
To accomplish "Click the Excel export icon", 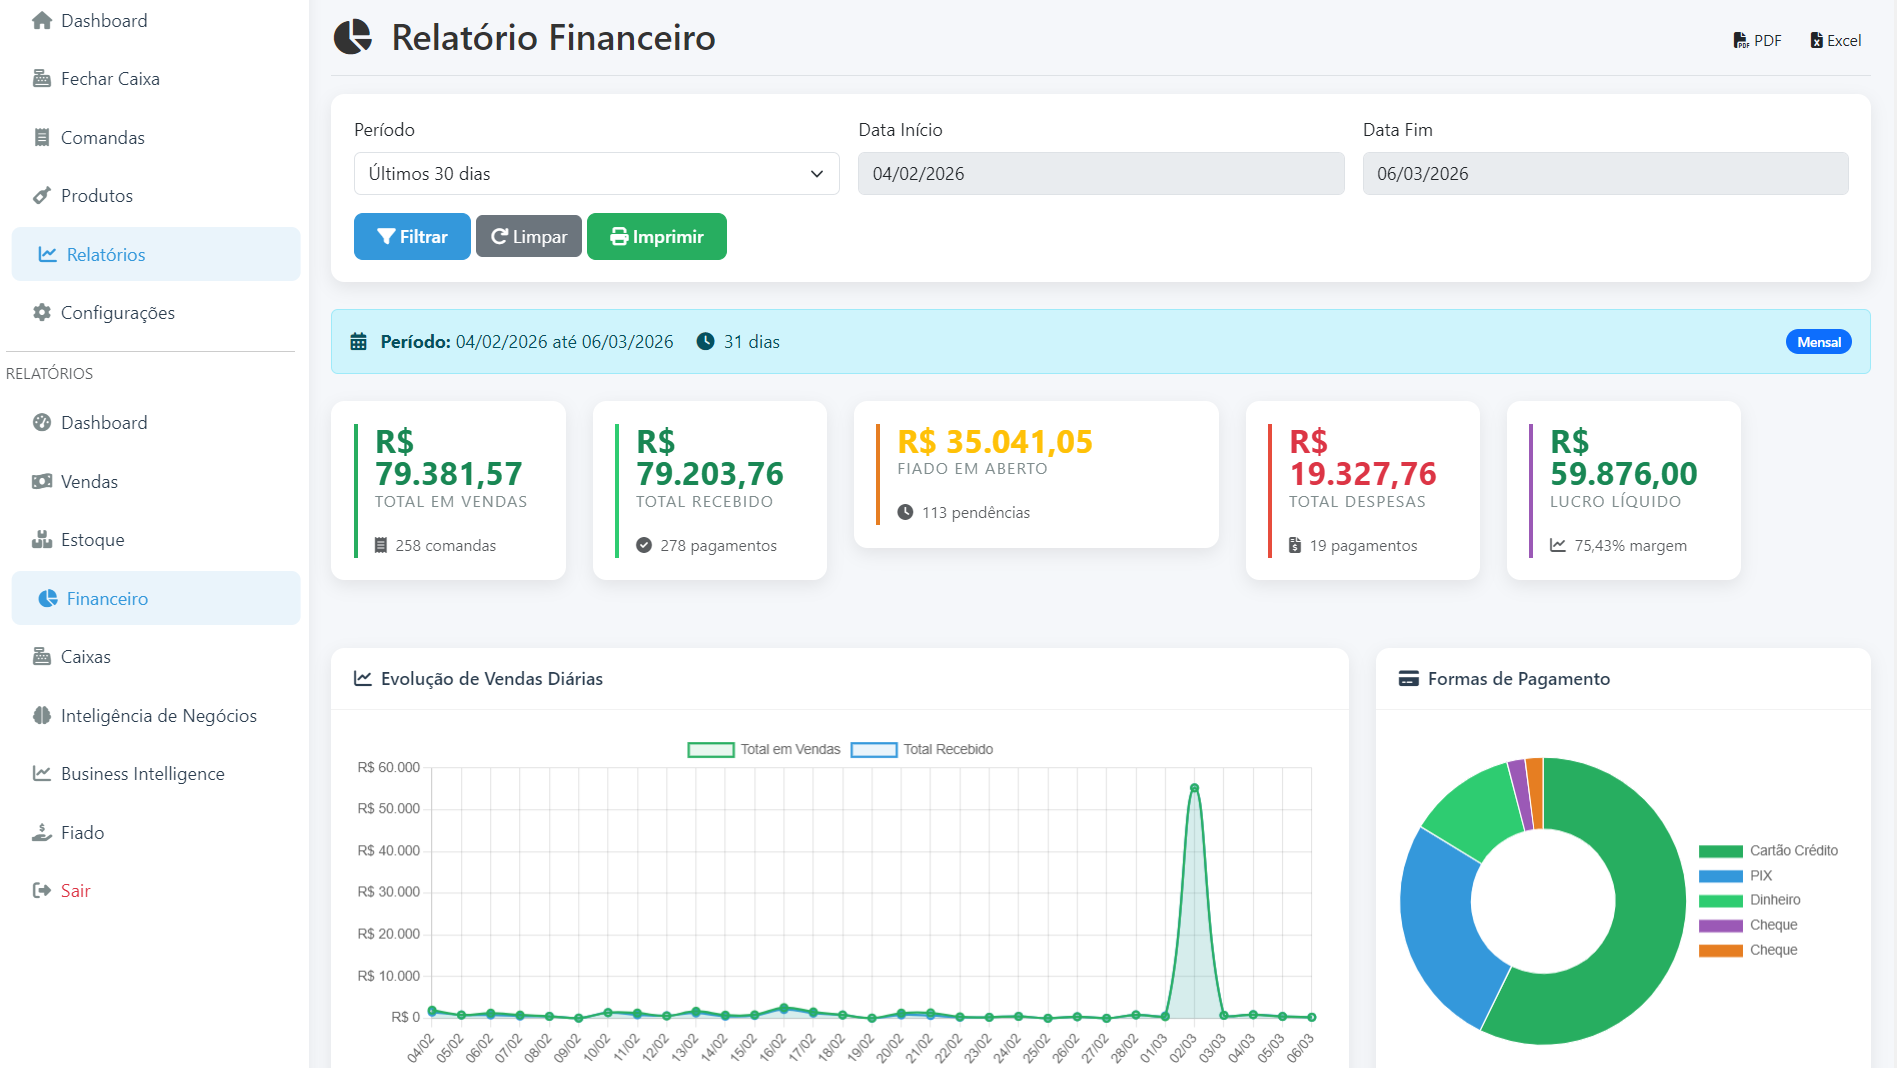I will point(1816,41).
